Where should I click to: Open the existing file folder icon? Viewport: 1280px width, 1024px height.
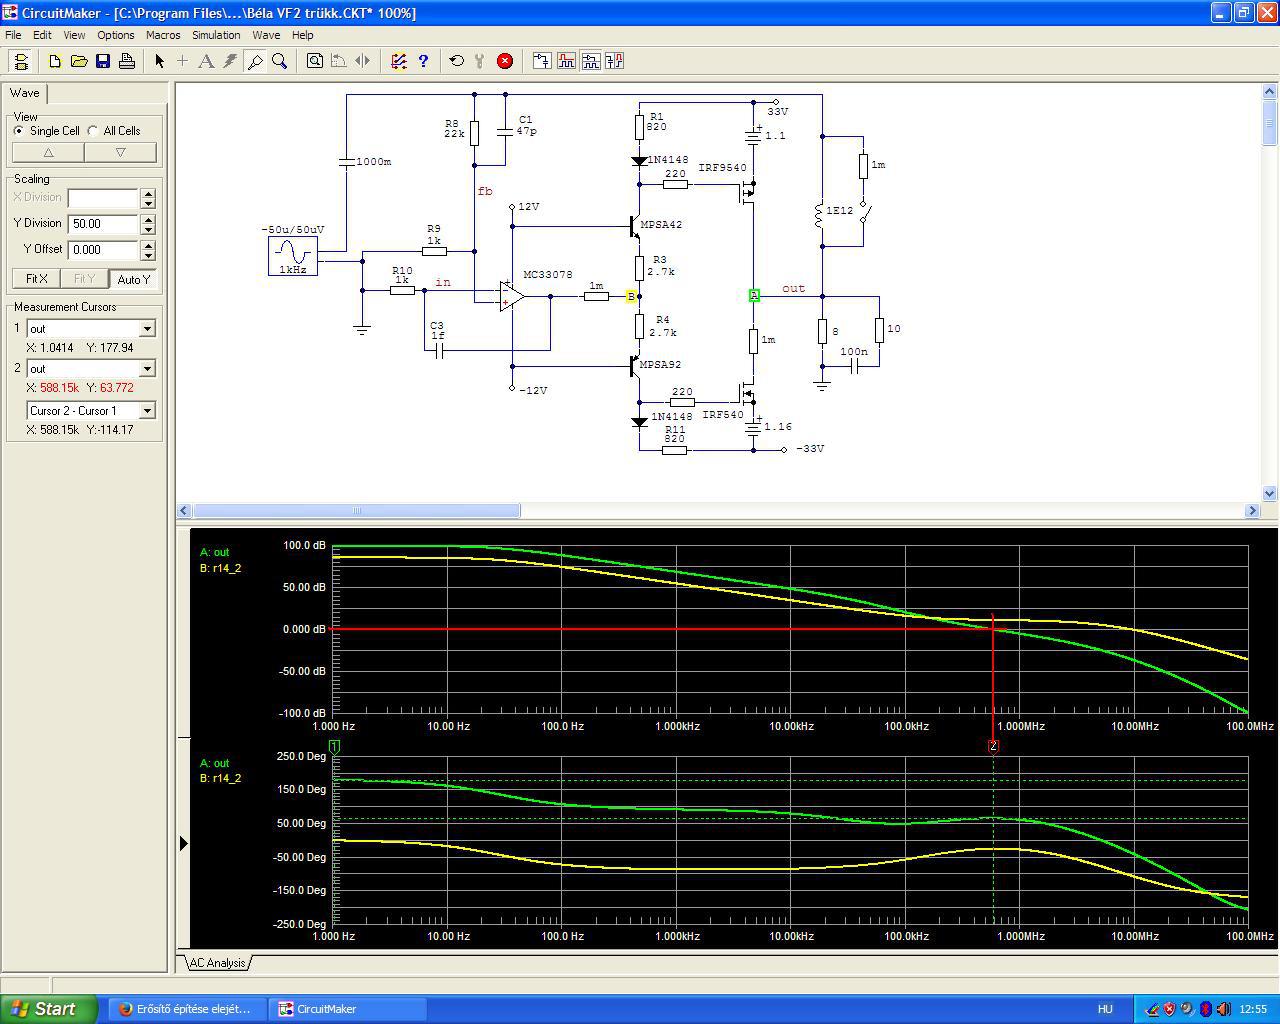pyautogui.click(x=79, y=61)
